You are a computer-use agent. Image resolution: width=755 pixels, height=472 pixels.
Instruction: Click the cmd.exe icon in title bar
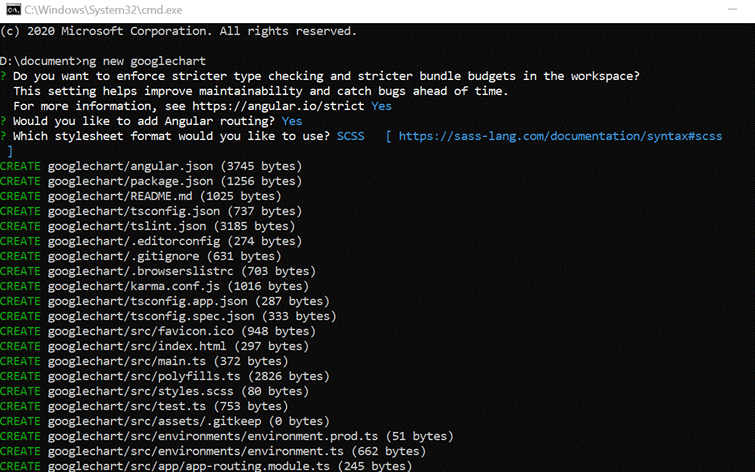coord(13,10)
